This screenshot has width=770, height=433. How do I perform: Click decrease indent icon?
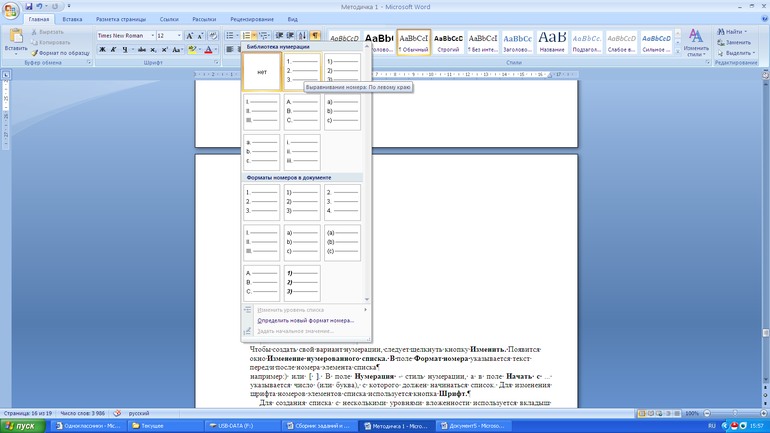[x=279, y=36]
